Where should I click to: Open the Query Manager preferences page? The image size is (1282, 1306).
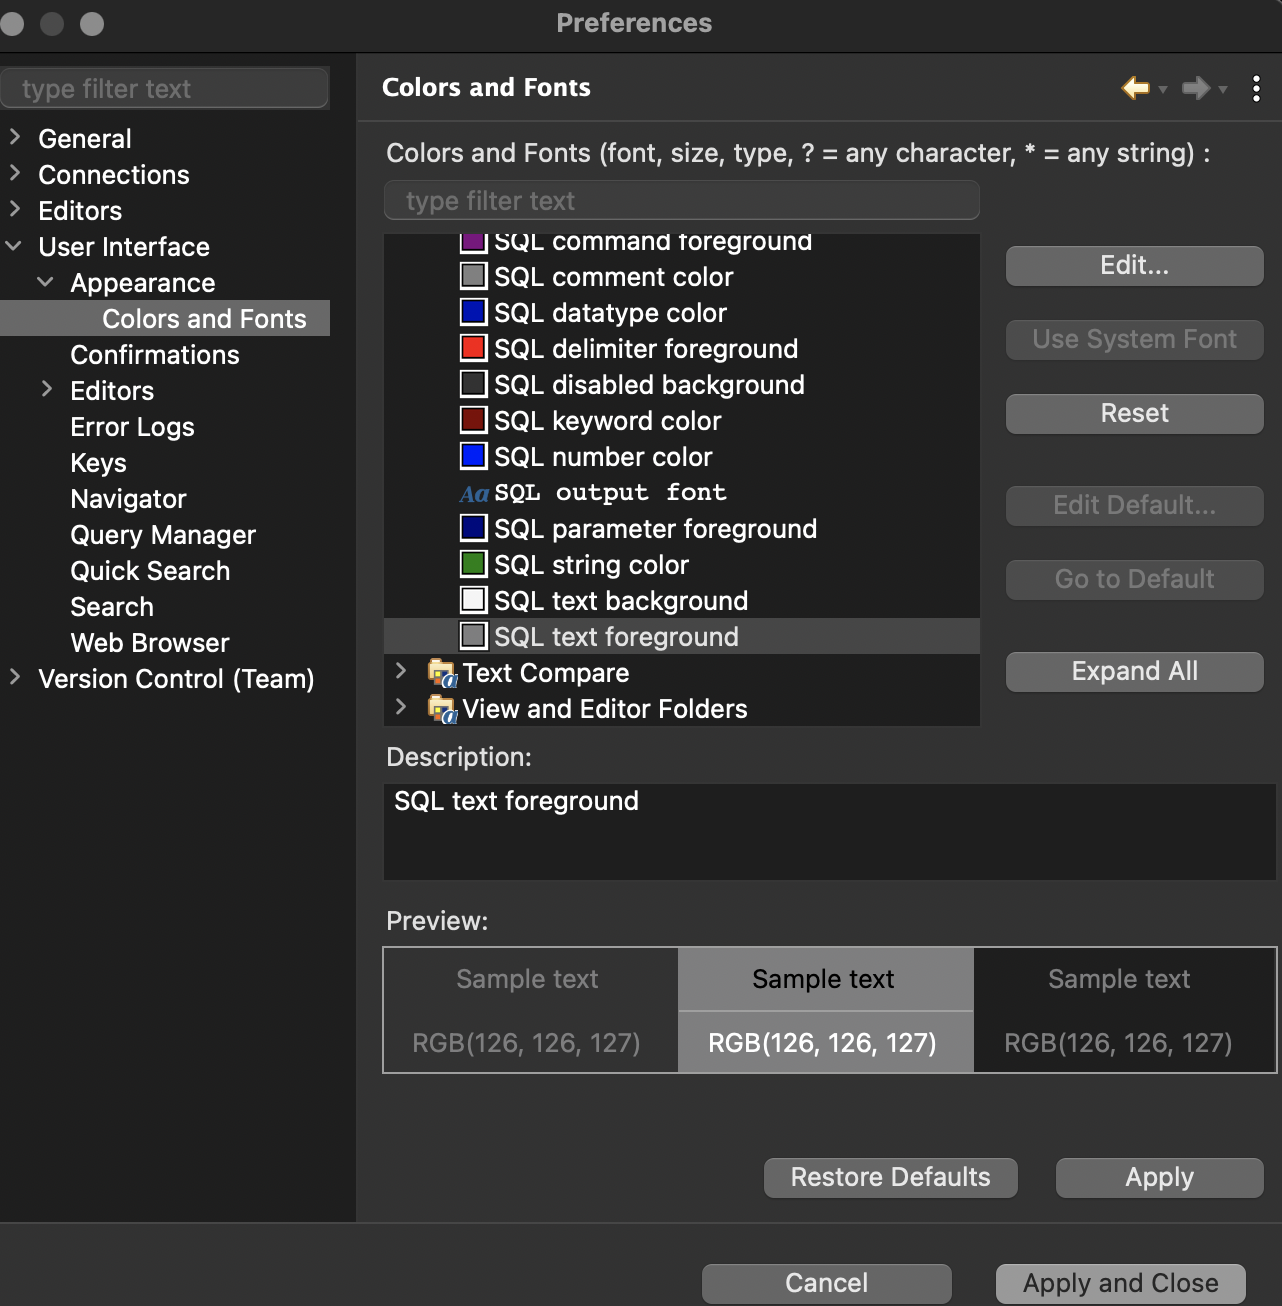coord(163,535)
